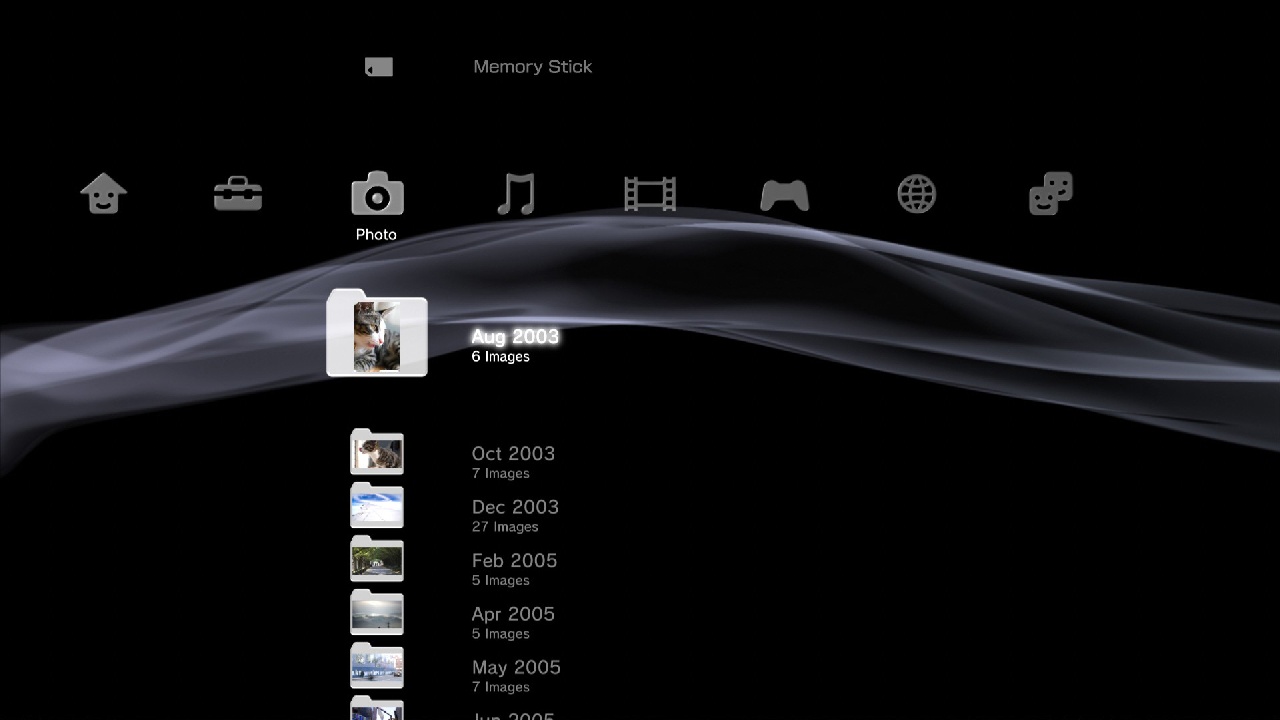Select the Photo camera icon

pyautogui.click(x=377, y=193)
